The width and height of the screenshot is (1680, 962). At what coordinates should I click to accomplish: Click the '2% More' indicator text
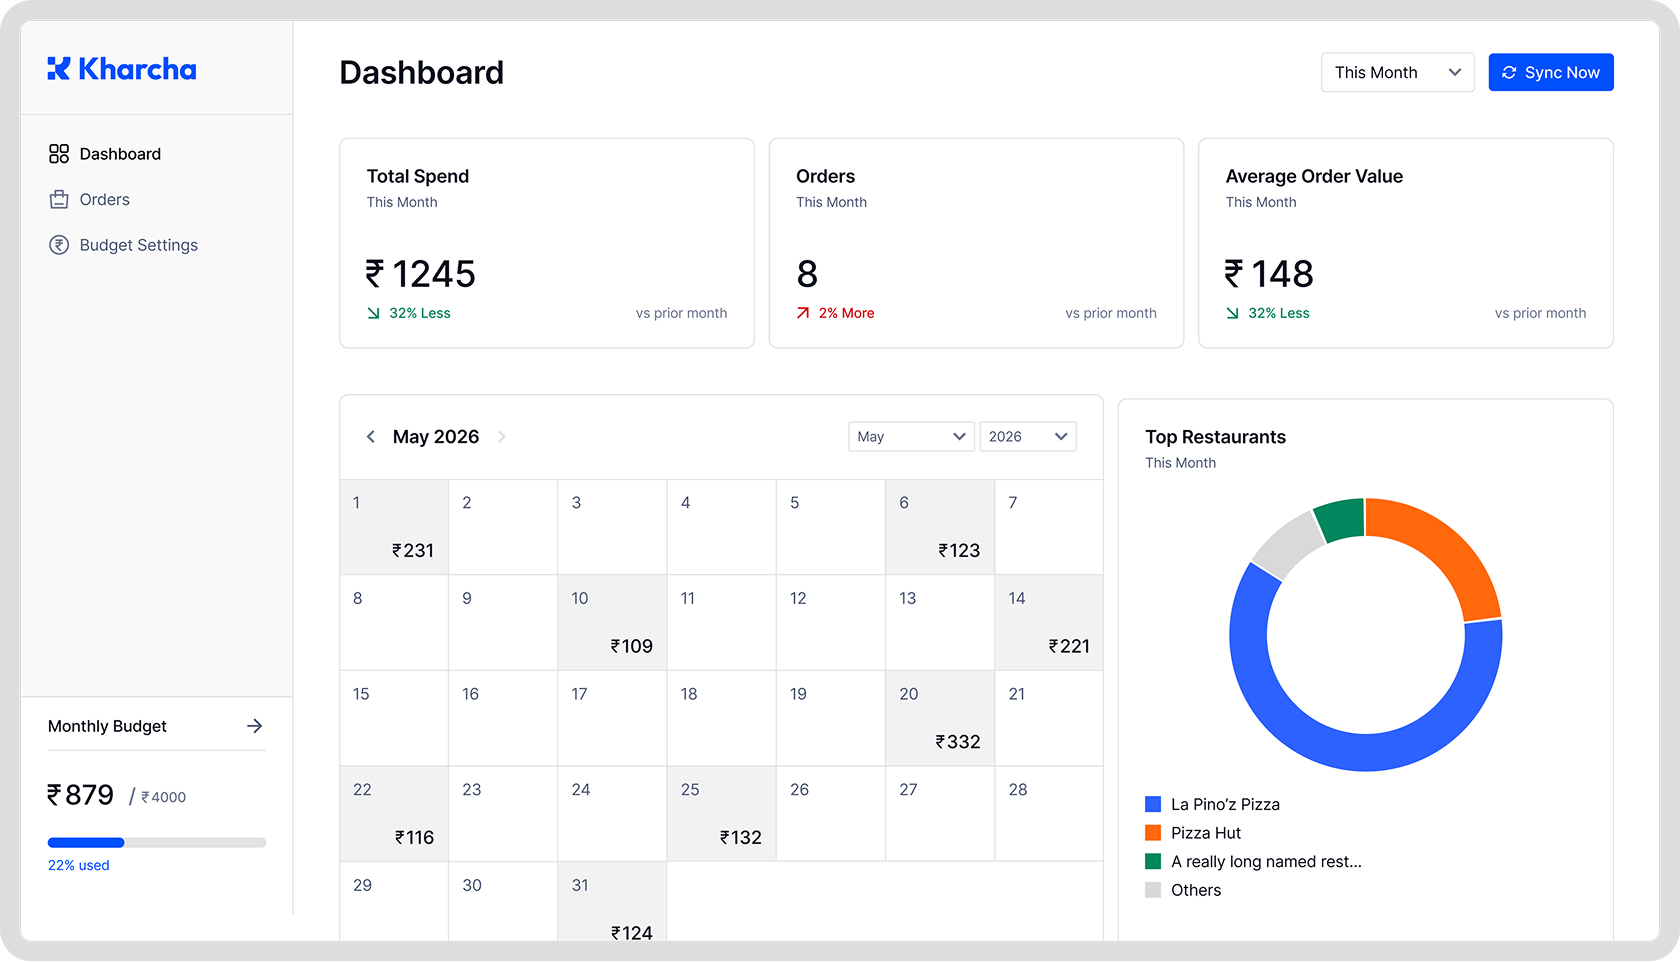846,313
